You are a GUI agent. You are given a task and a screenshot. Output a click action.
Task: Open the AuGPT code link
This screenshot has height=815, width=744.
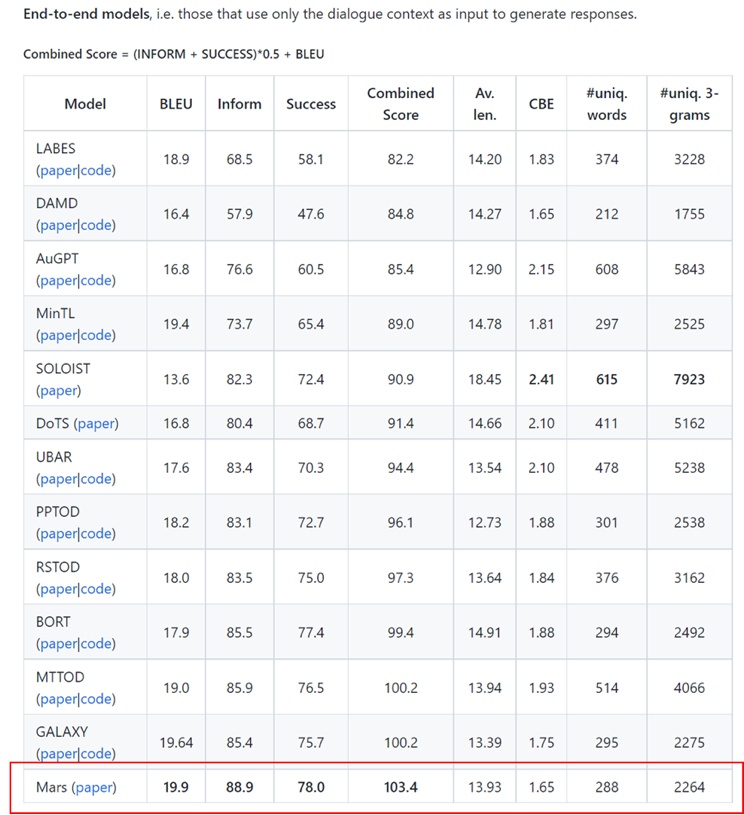click(96, 280)
